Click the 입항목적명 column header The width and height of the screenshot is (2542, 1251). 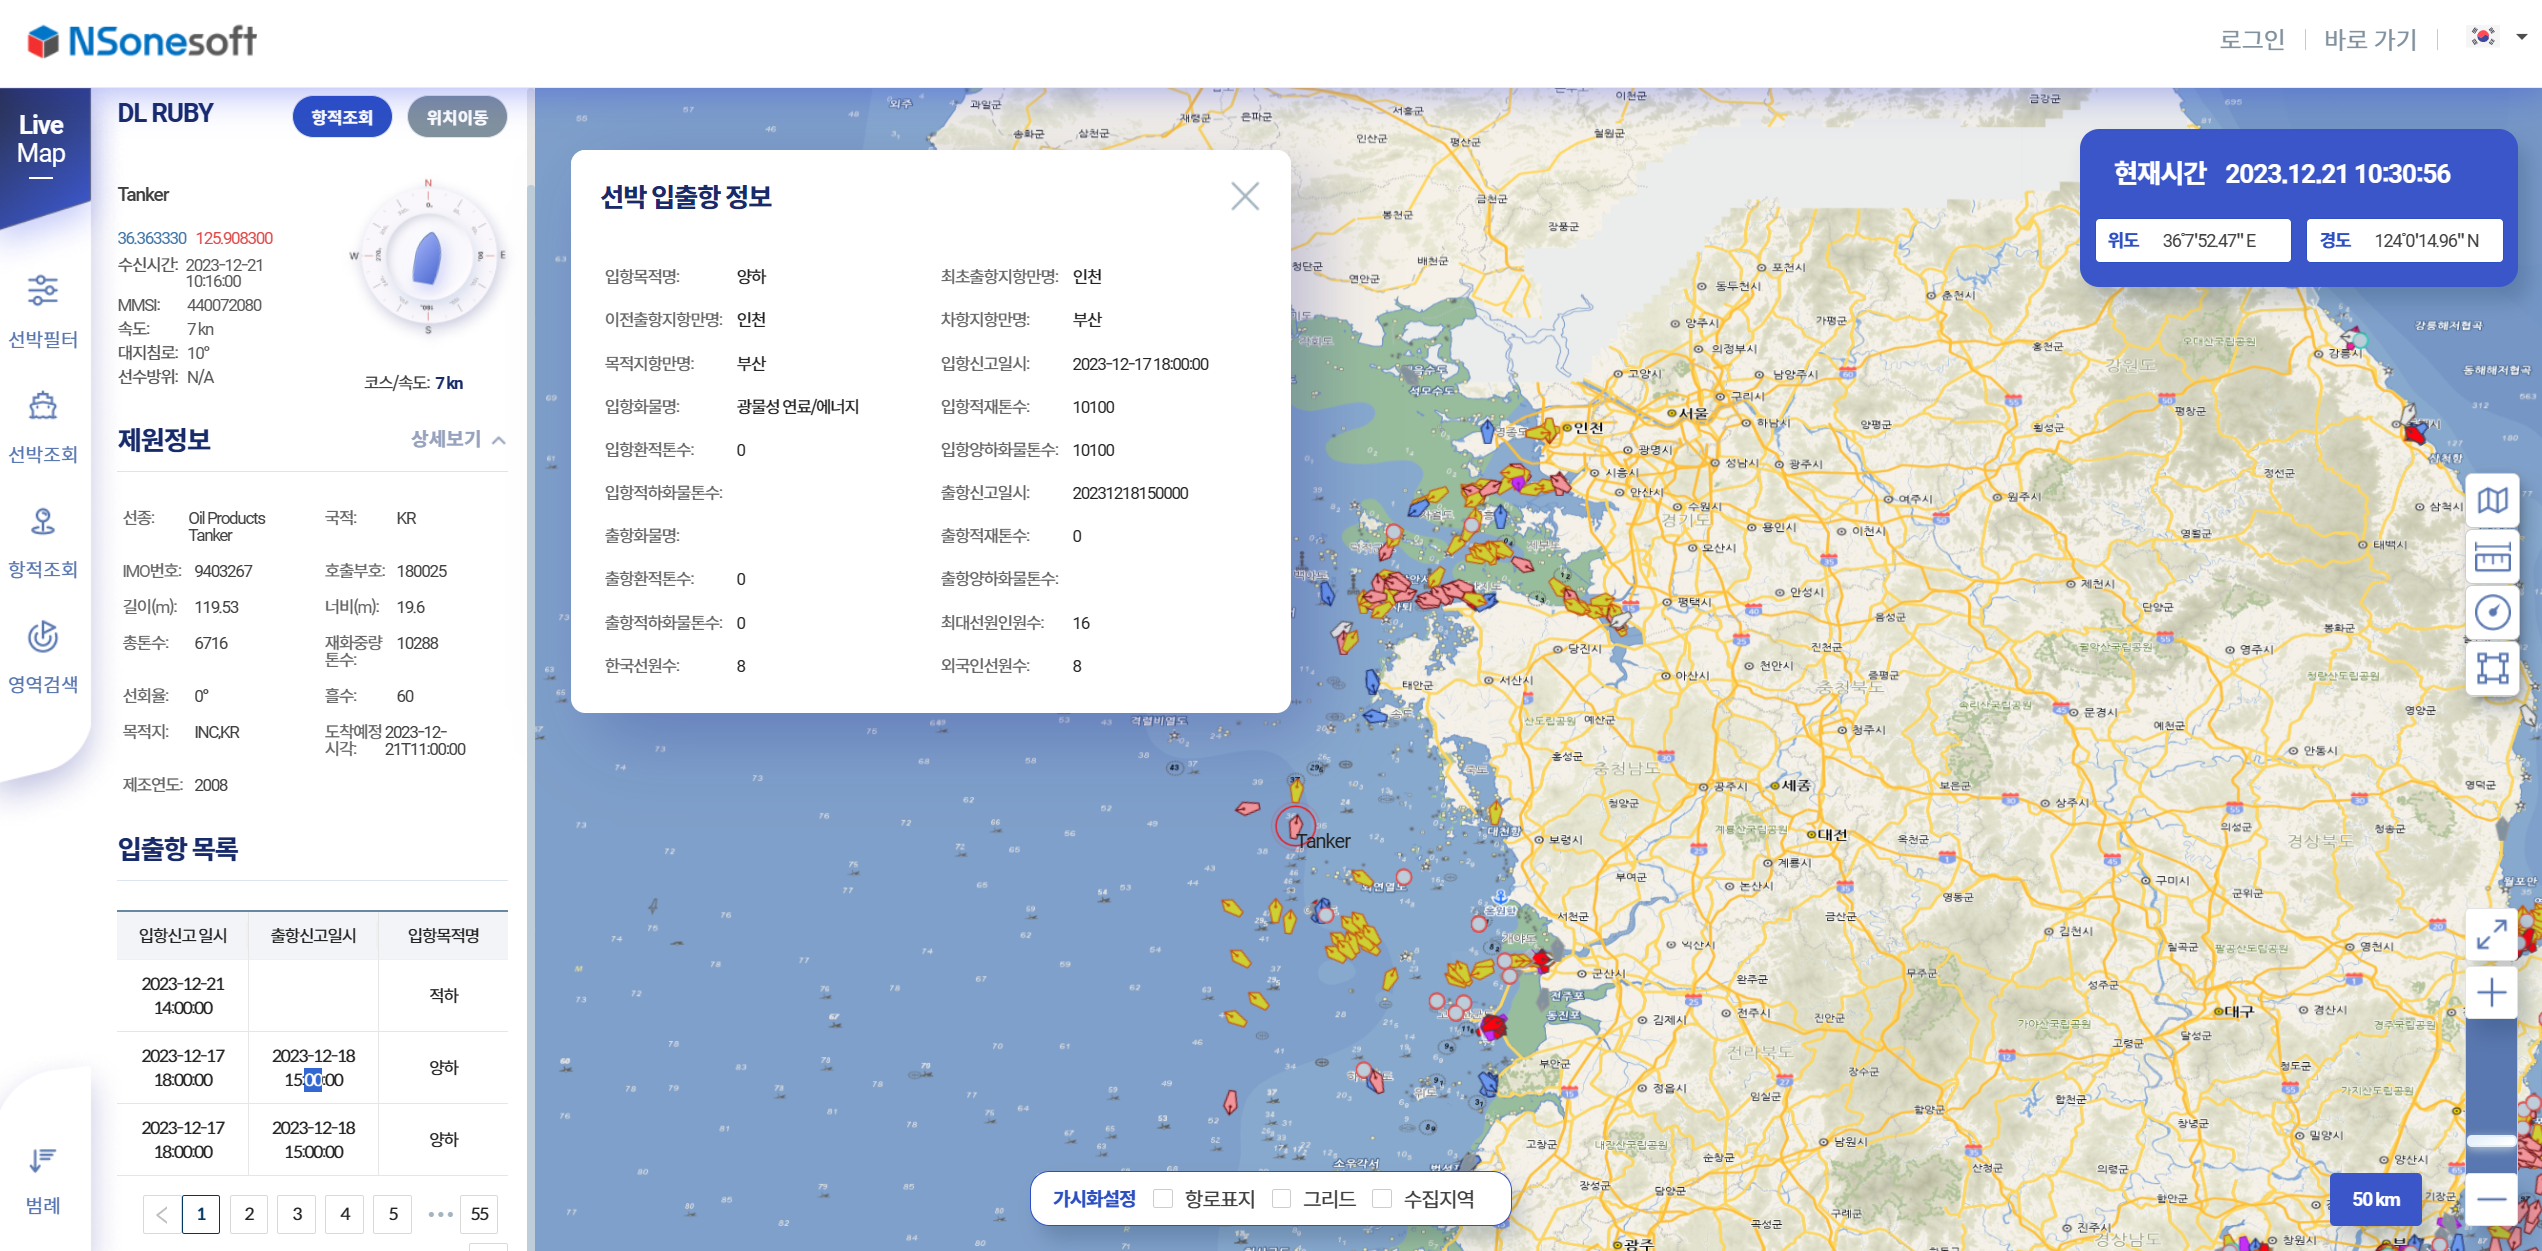443,936
